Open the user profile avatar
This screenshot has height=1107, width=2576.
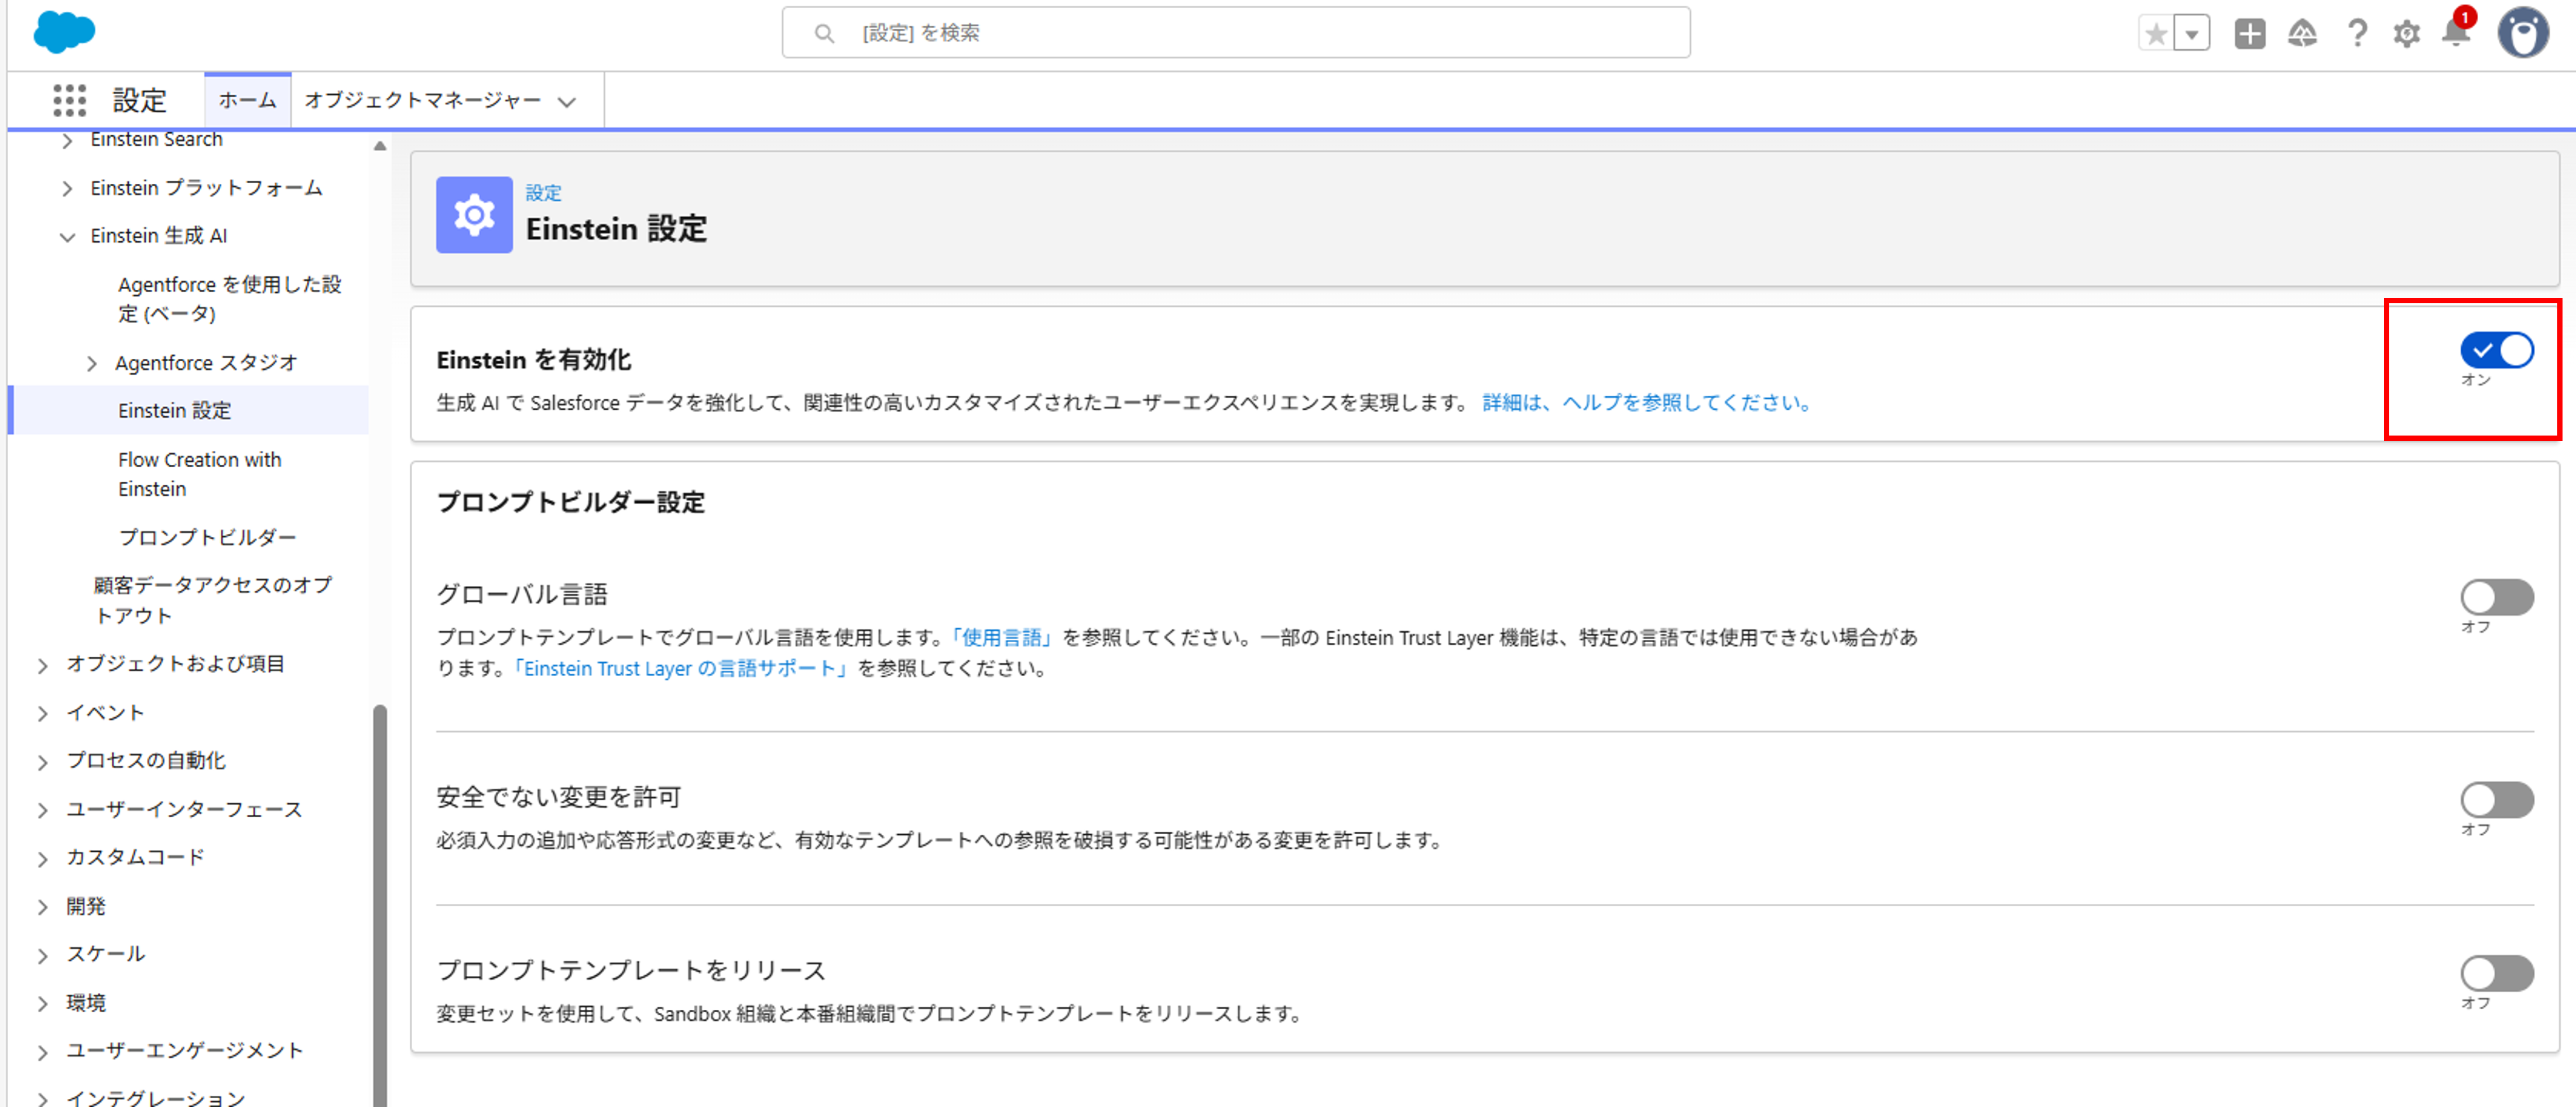click(x=2523, y=33)
